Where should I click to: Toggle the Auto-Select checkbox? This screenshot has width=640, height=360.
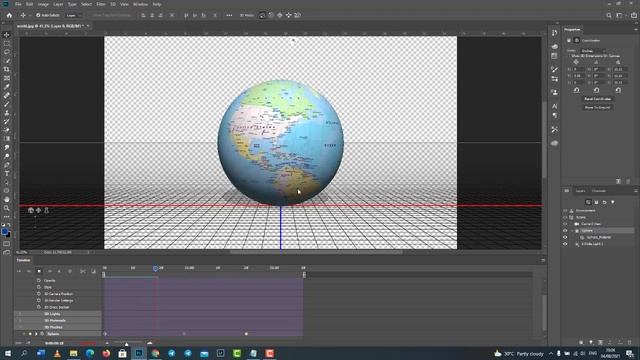pyautogui.click(x=38, y=15)
